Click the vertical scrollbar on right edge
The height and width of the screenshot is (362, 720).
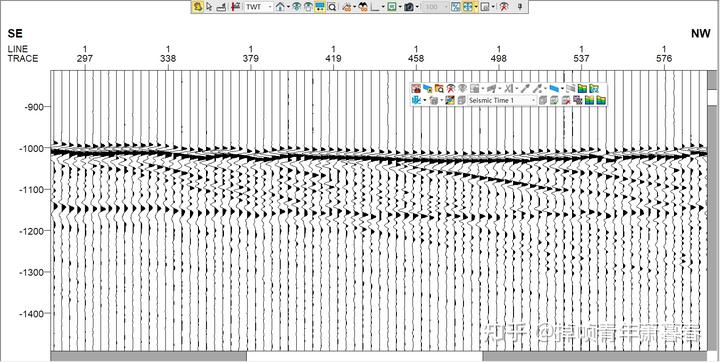pos(711,211)
